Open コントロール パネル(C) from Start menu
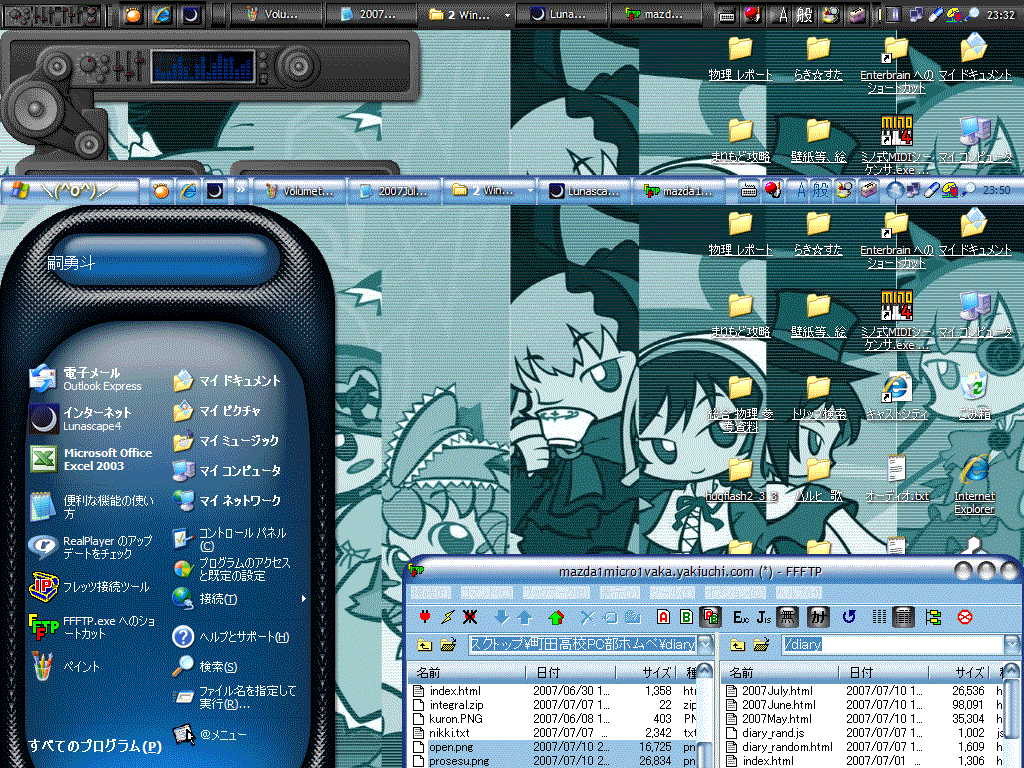The width and height of the screenshot is (1024, 768). click(x=232, y=539)
